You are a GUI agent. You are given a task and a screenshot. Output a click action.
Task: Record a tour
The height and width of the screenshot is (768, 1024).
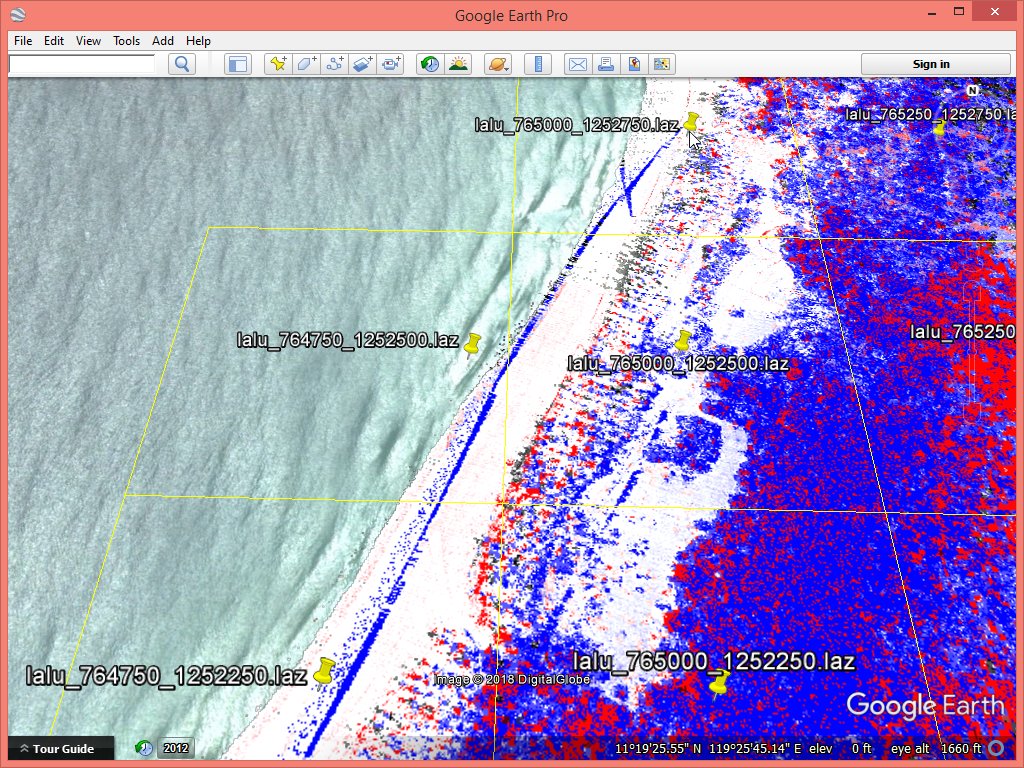[x=390, y=64]
